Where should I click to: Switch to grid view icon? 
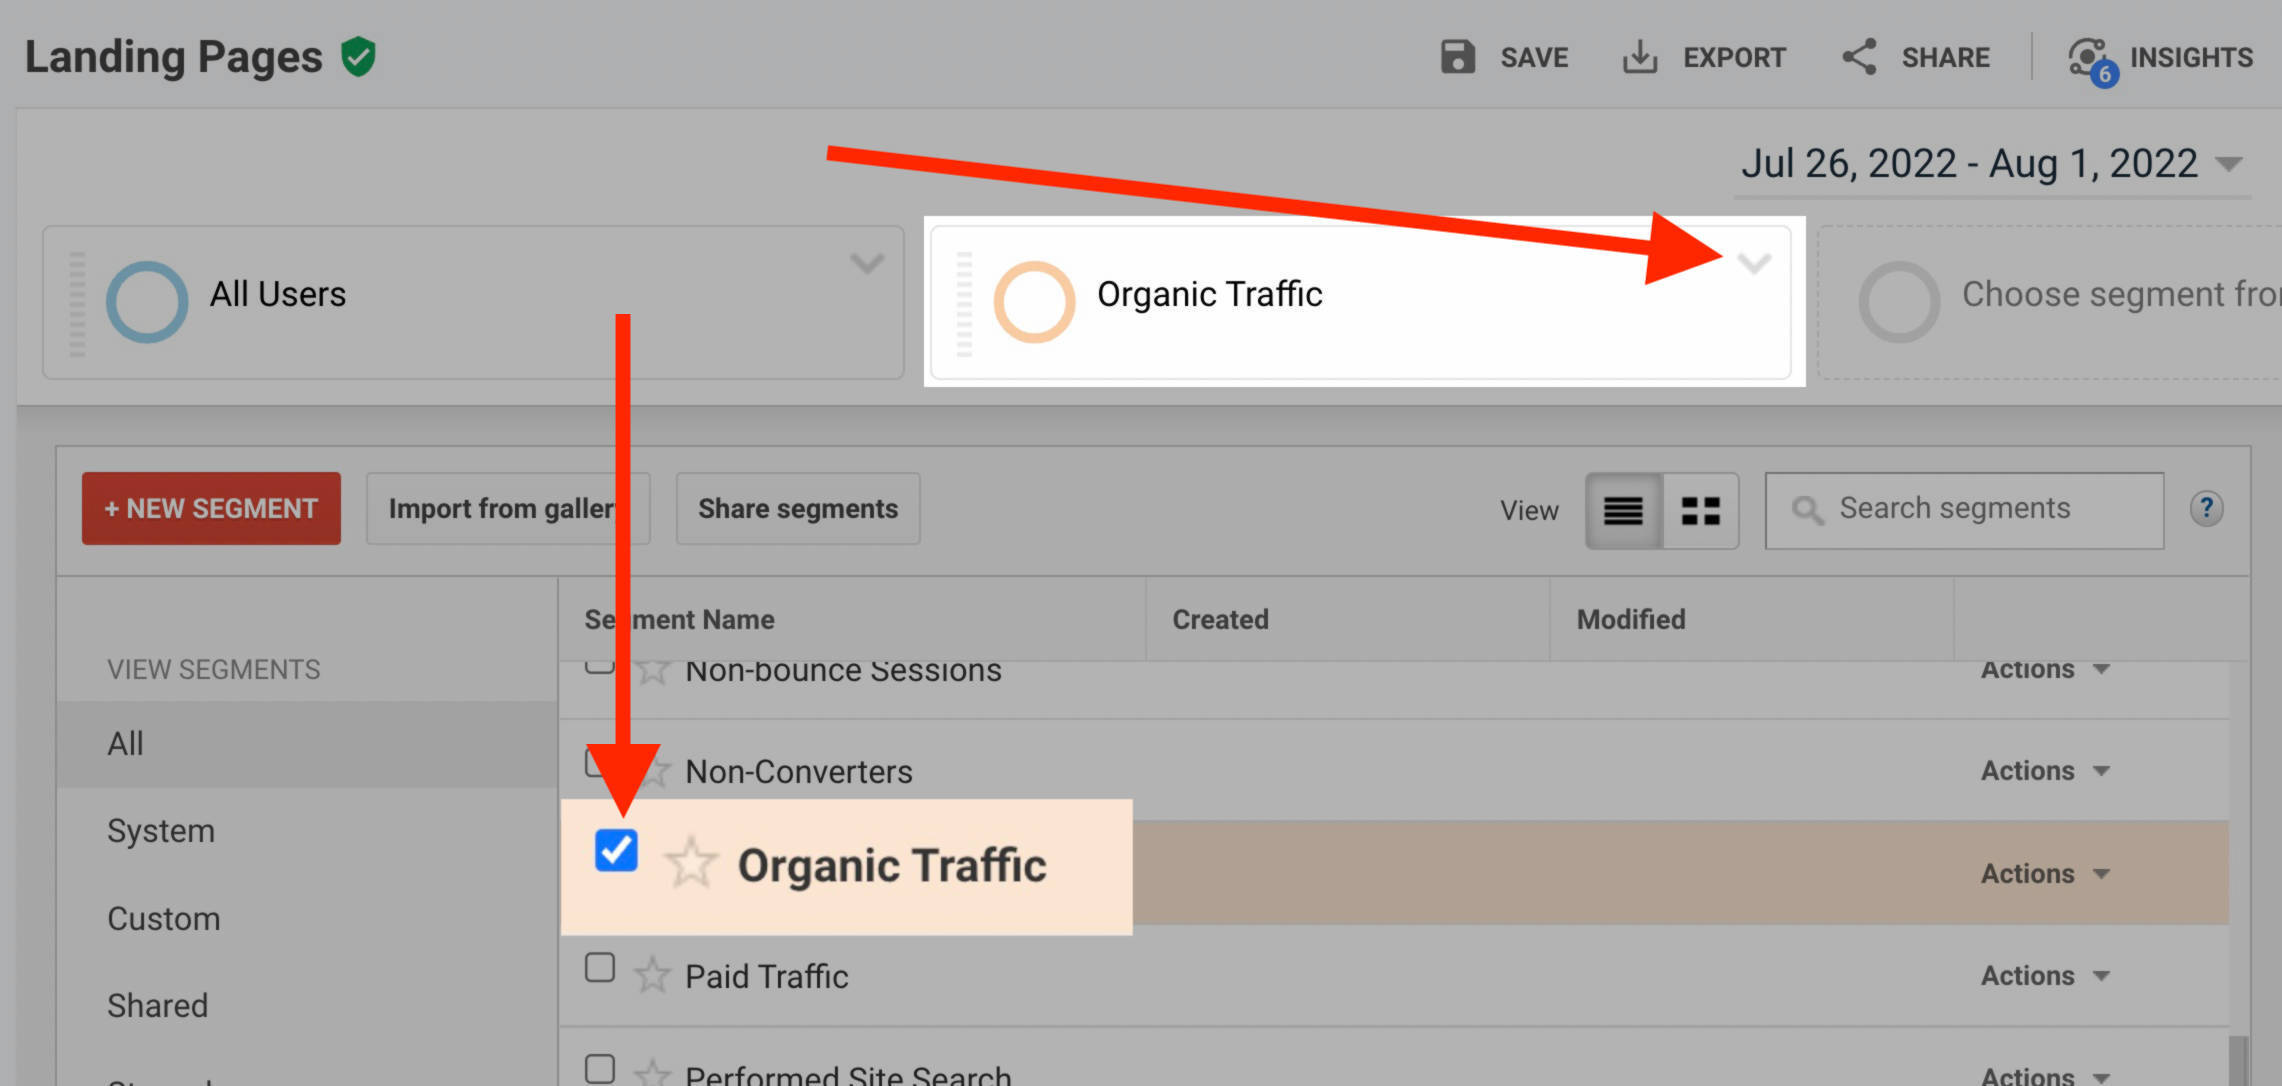click(x=1700, y=511)
